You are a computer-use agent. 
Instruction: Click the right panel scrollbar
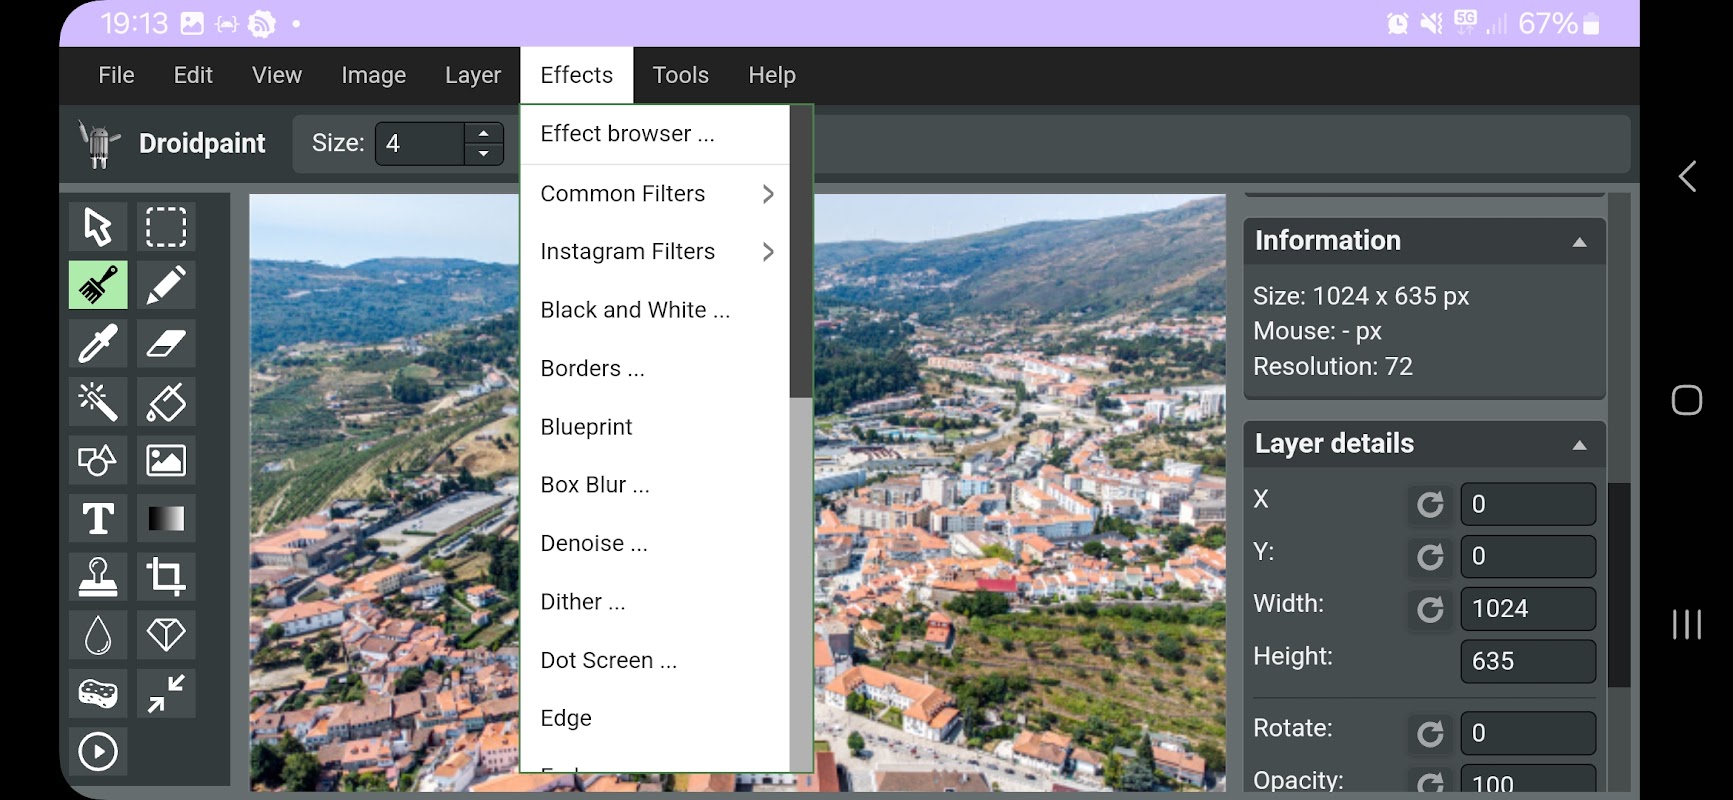pos(1619,585)
